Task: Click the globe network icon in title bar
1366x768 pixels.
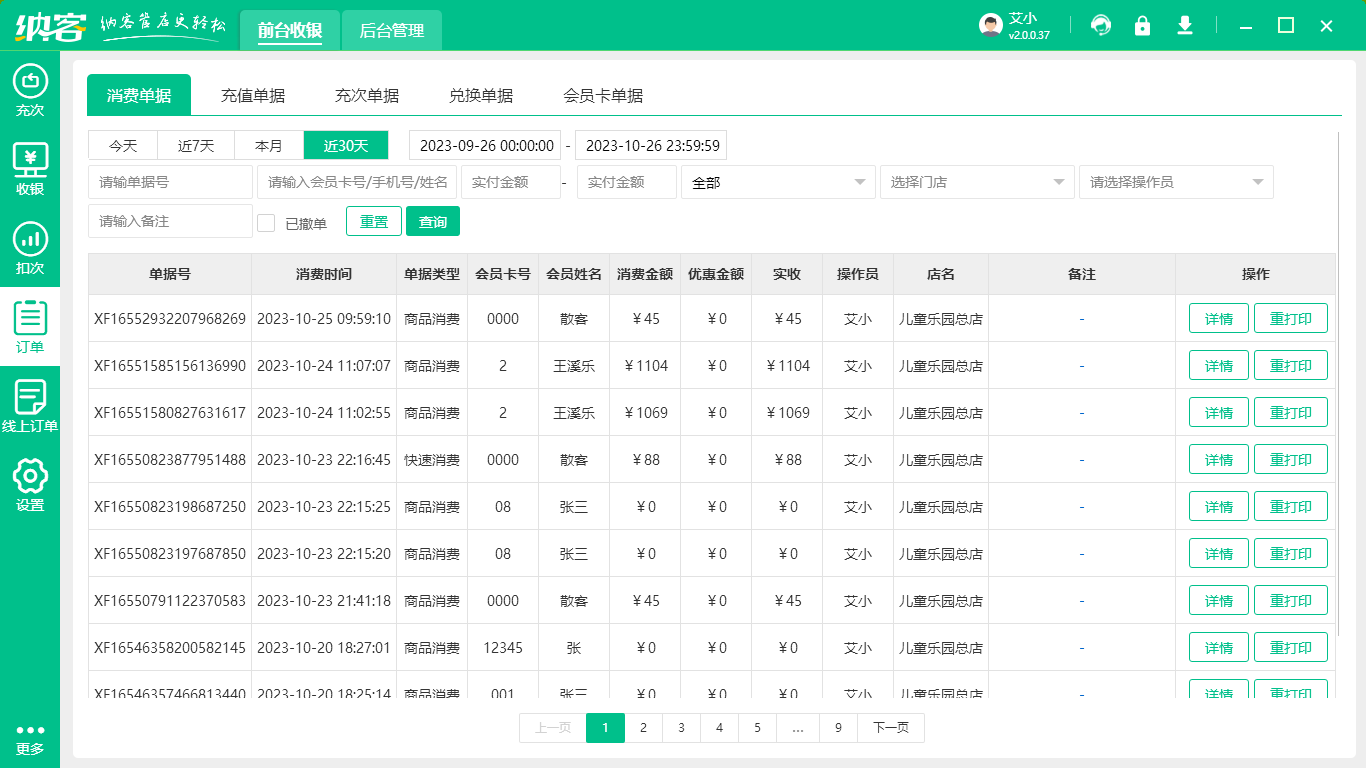Action: point(1101,25)
